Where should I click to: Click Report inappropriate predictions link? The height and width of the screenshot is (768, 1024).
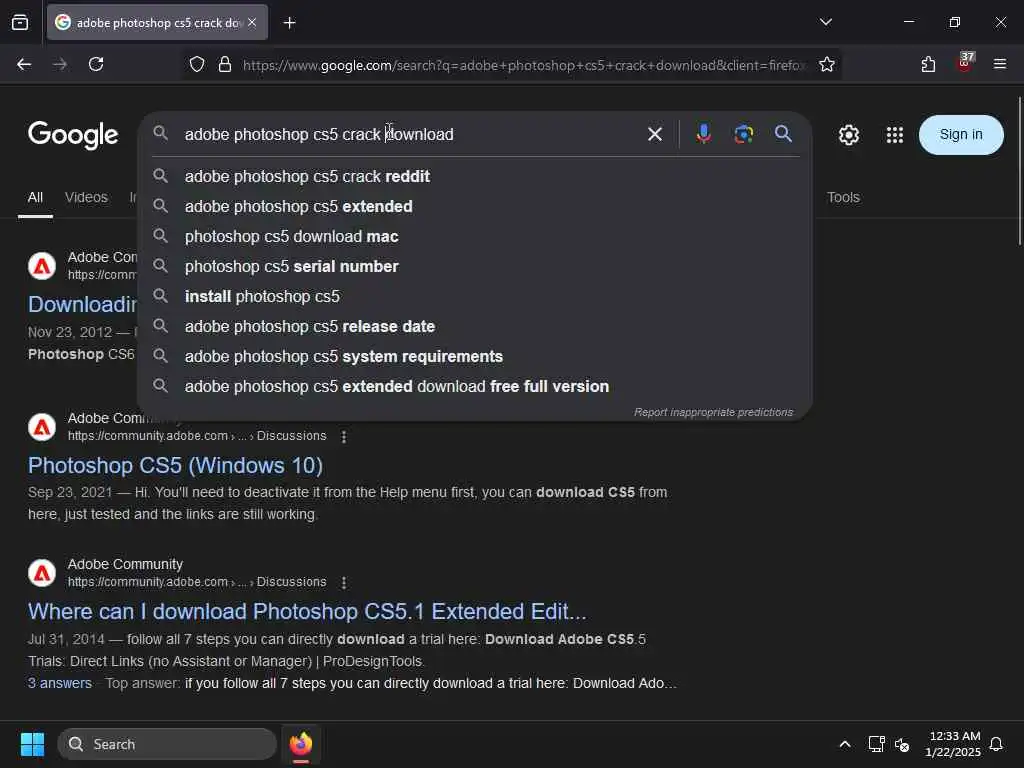click(713, 412)
